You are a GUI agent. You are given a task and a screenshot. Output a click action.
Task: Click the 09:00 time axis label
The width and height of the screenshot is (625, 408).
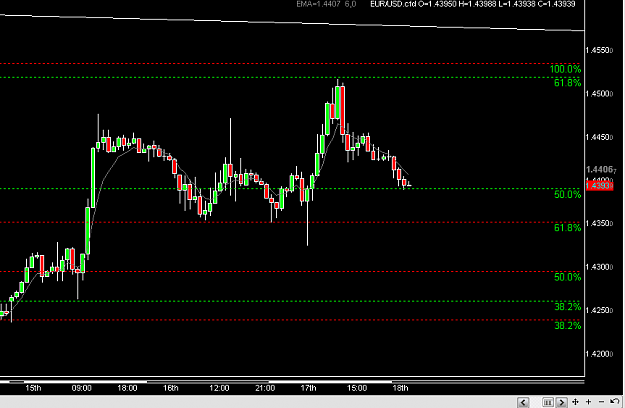[x=82, y=388]
